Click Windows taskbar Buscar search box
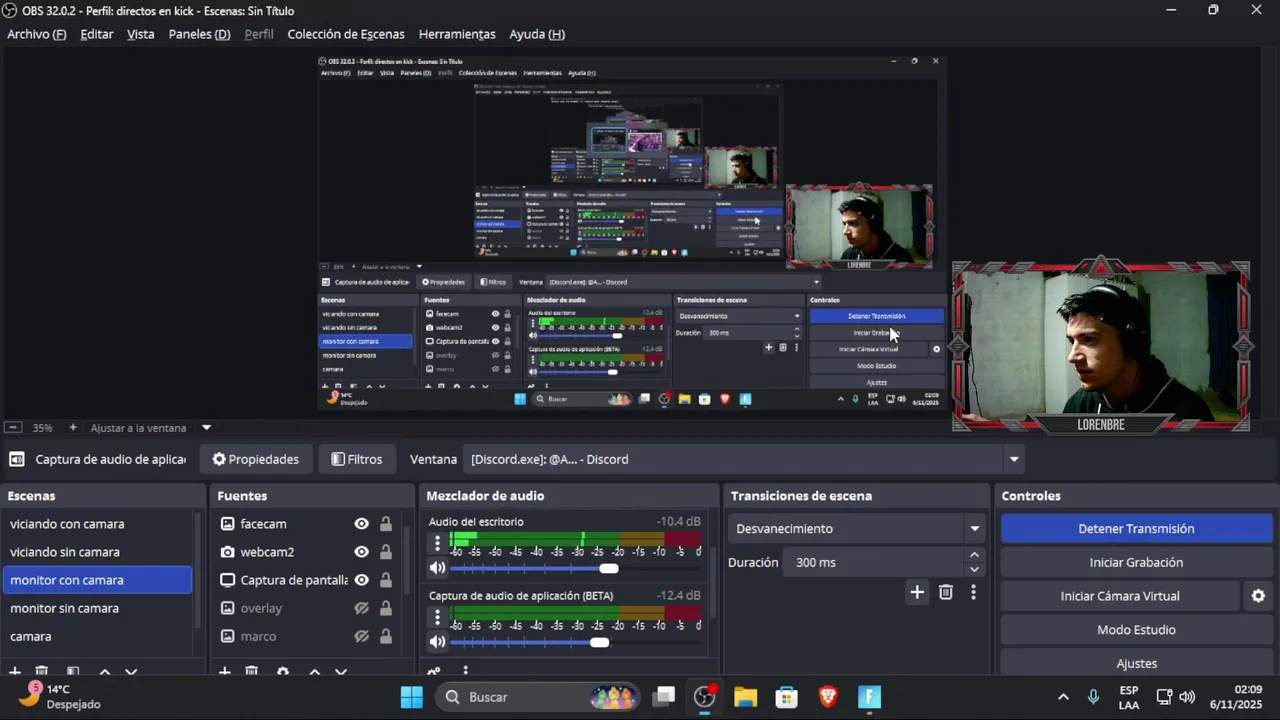Image resolution: width=1280 pixels, height=720 pixels. point(539,697)
